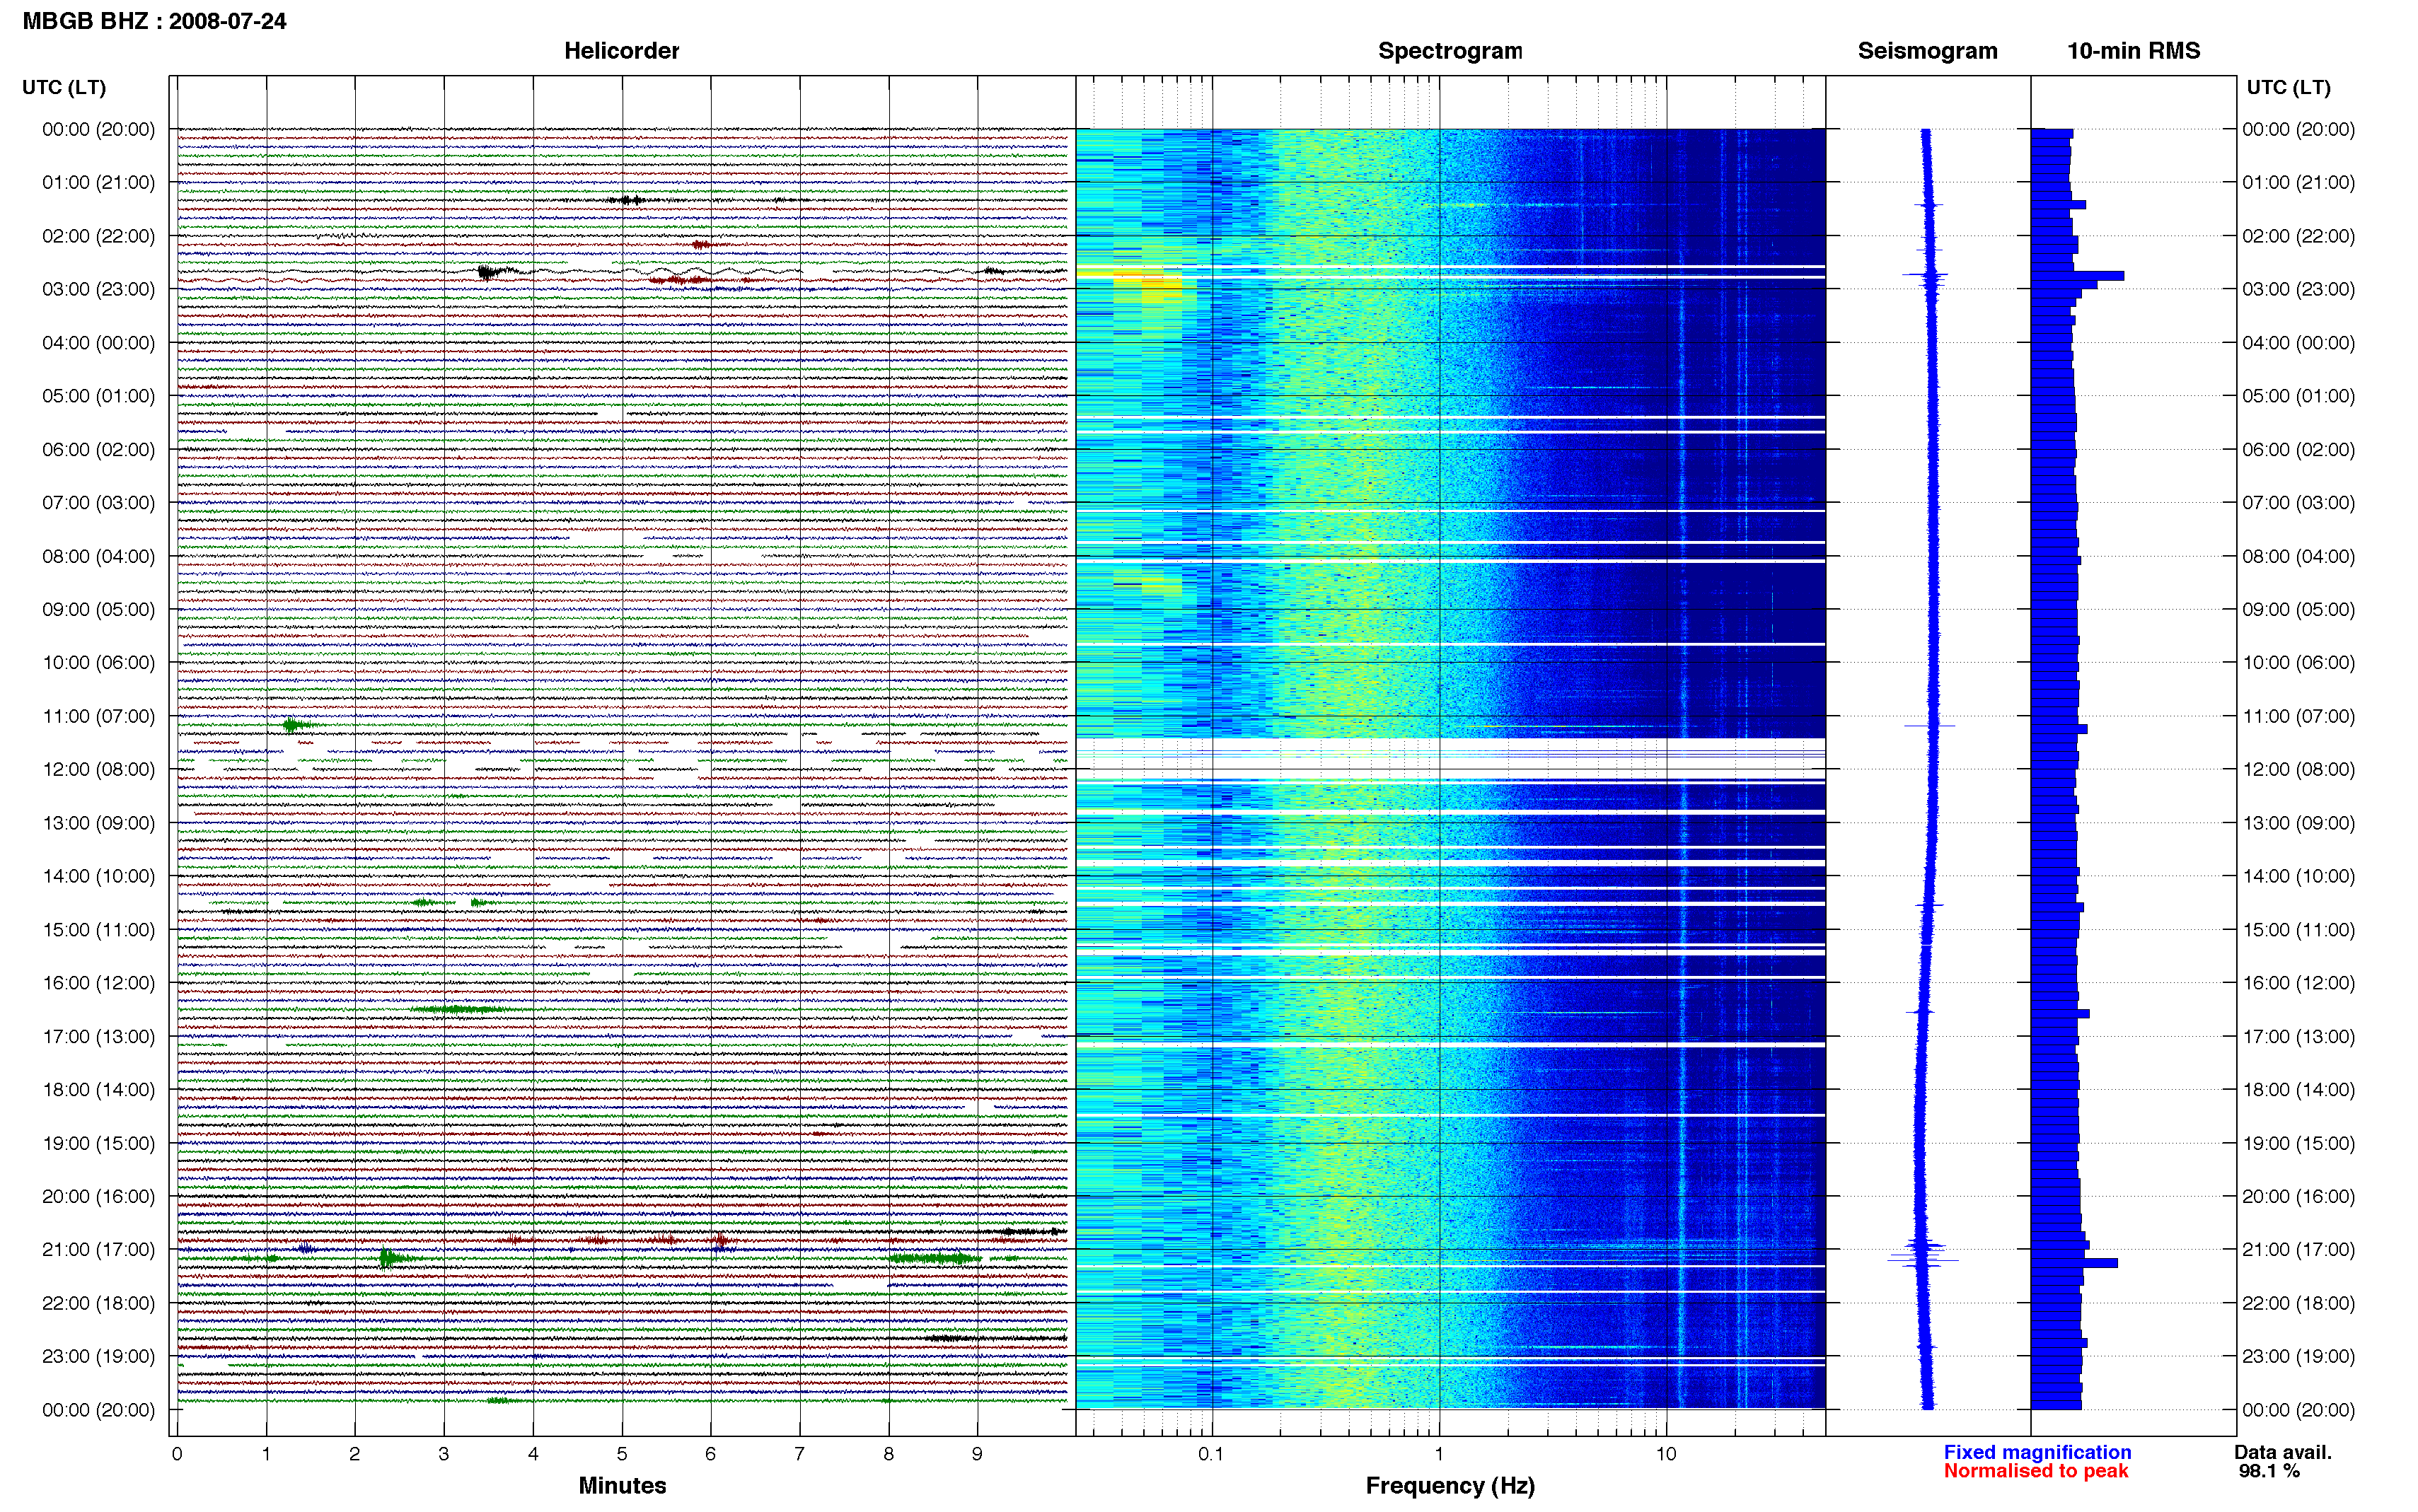Screen dimensions: 2418x1512
Task: Click the yellow low-frequency spectrogram patch near 03:00
Action: 1149,284
